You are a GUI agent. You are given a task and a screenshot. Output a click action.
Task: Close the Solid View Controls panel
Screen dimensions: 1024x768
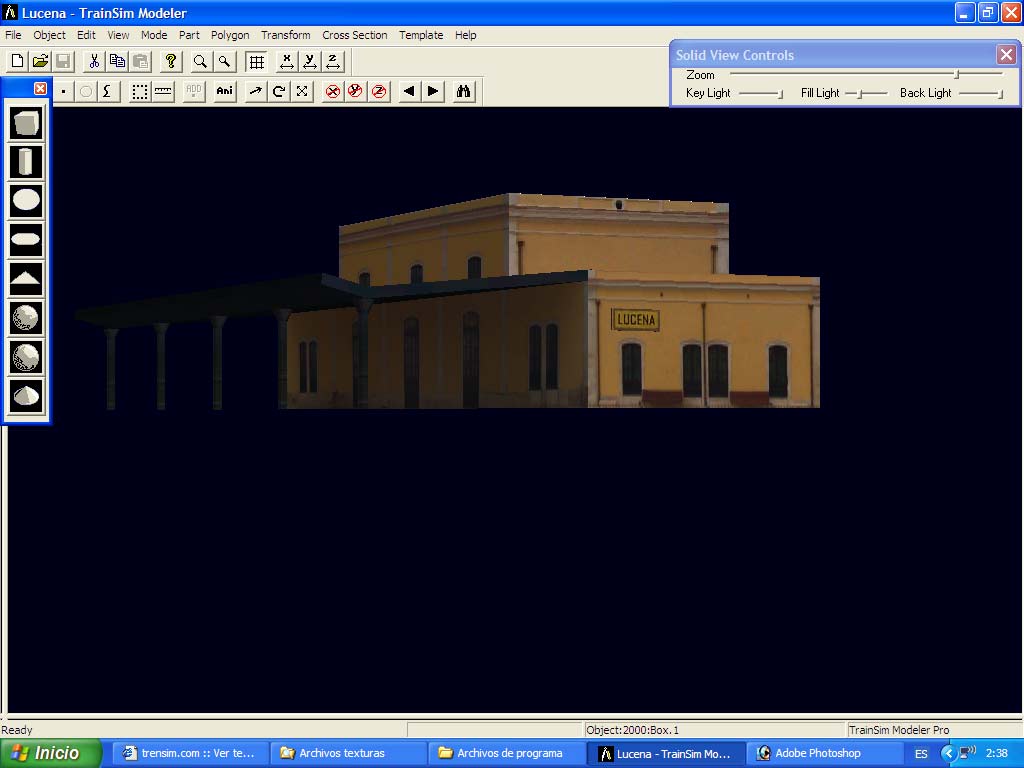pyautogui.click(x=1006, y=55)
